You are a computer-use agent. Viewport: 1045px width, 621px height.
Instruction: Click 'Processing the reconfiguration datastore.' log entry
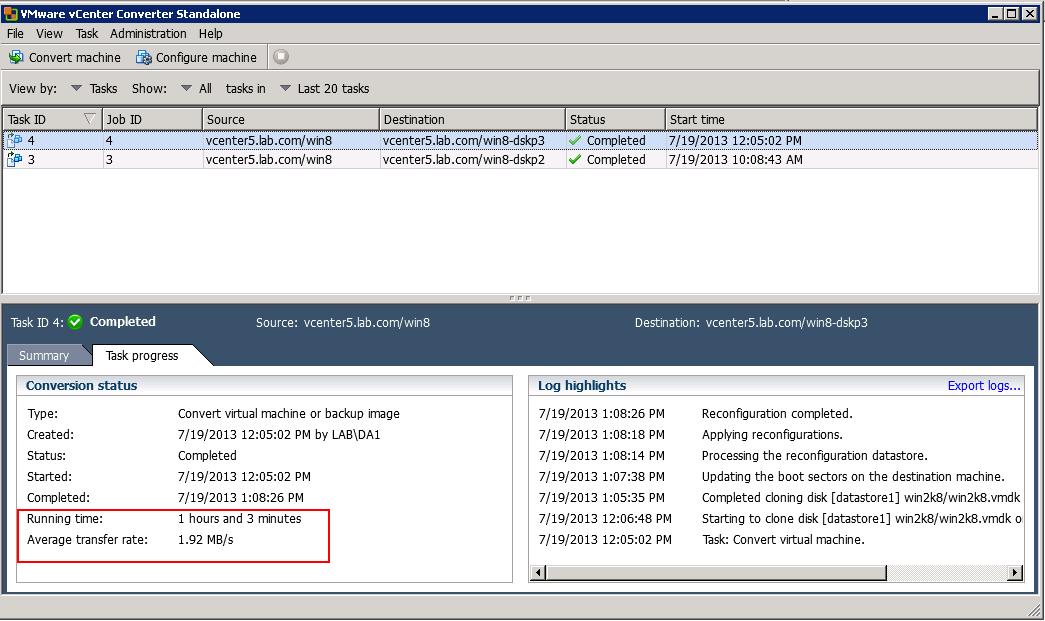(814, 456)
